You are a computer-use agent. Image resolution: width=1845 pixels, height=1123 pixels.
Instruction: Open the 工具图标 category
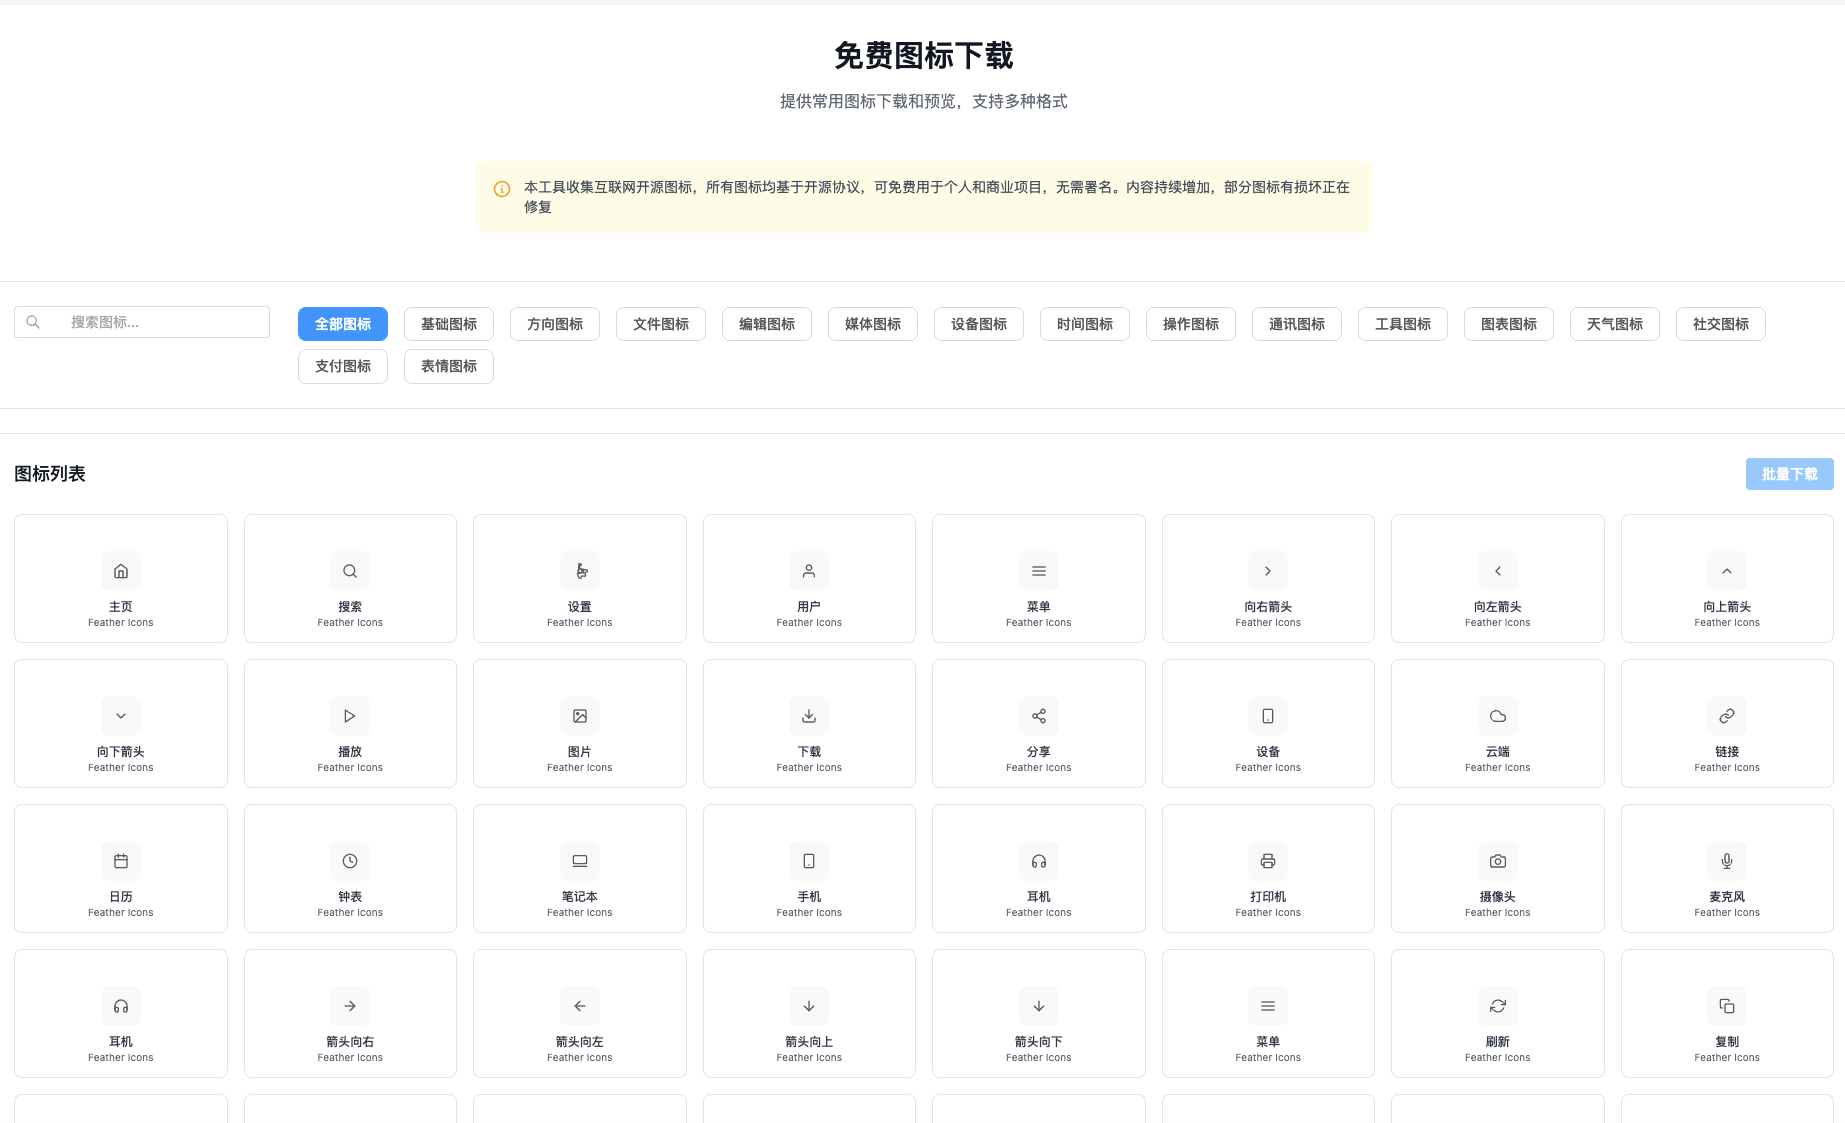coord(1403,324)
